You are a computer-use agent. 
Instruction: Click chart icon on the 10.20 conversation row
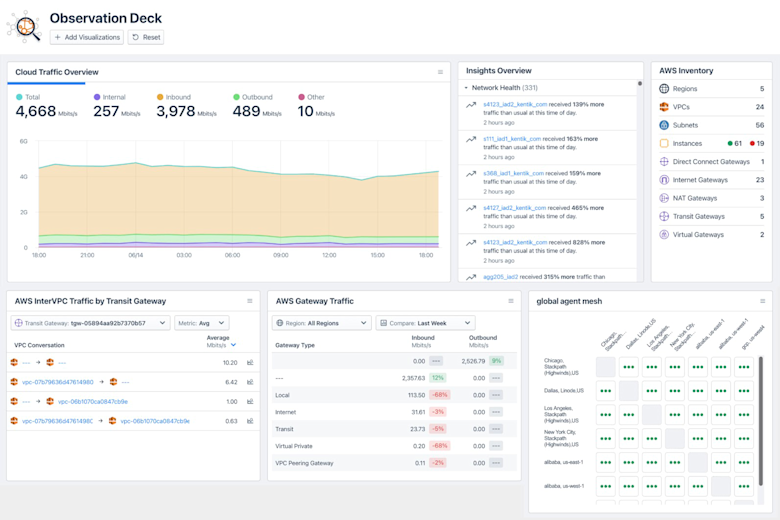click(x=250, y=363)
